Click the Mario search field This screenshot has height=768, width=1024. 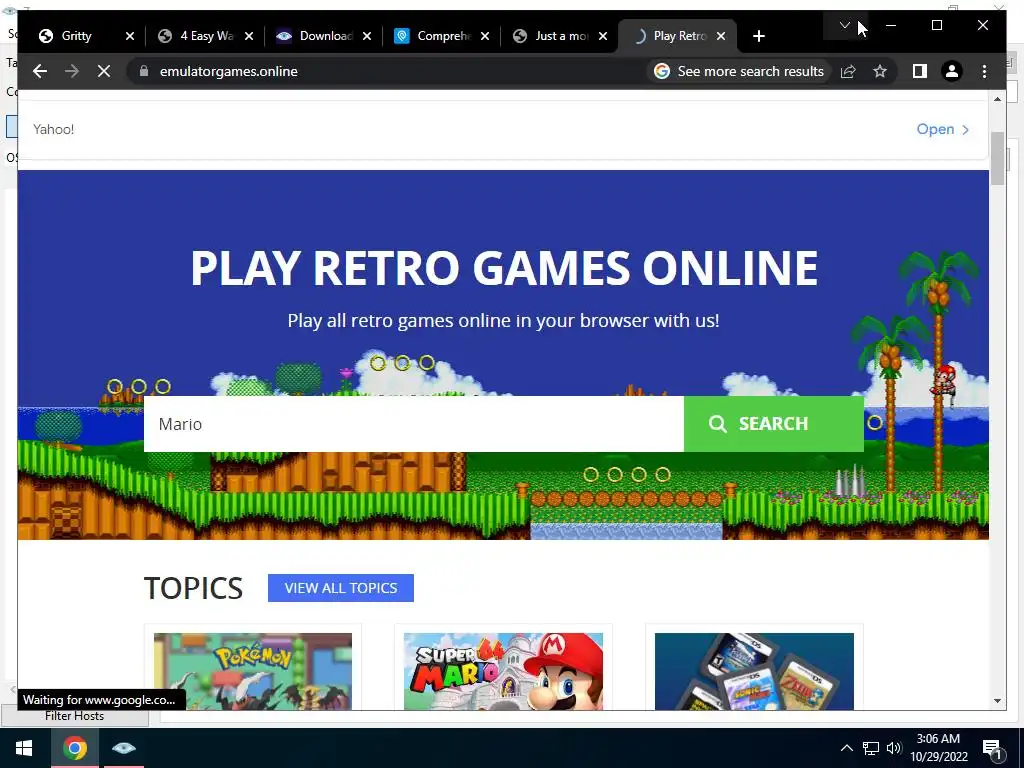point(413,424)
